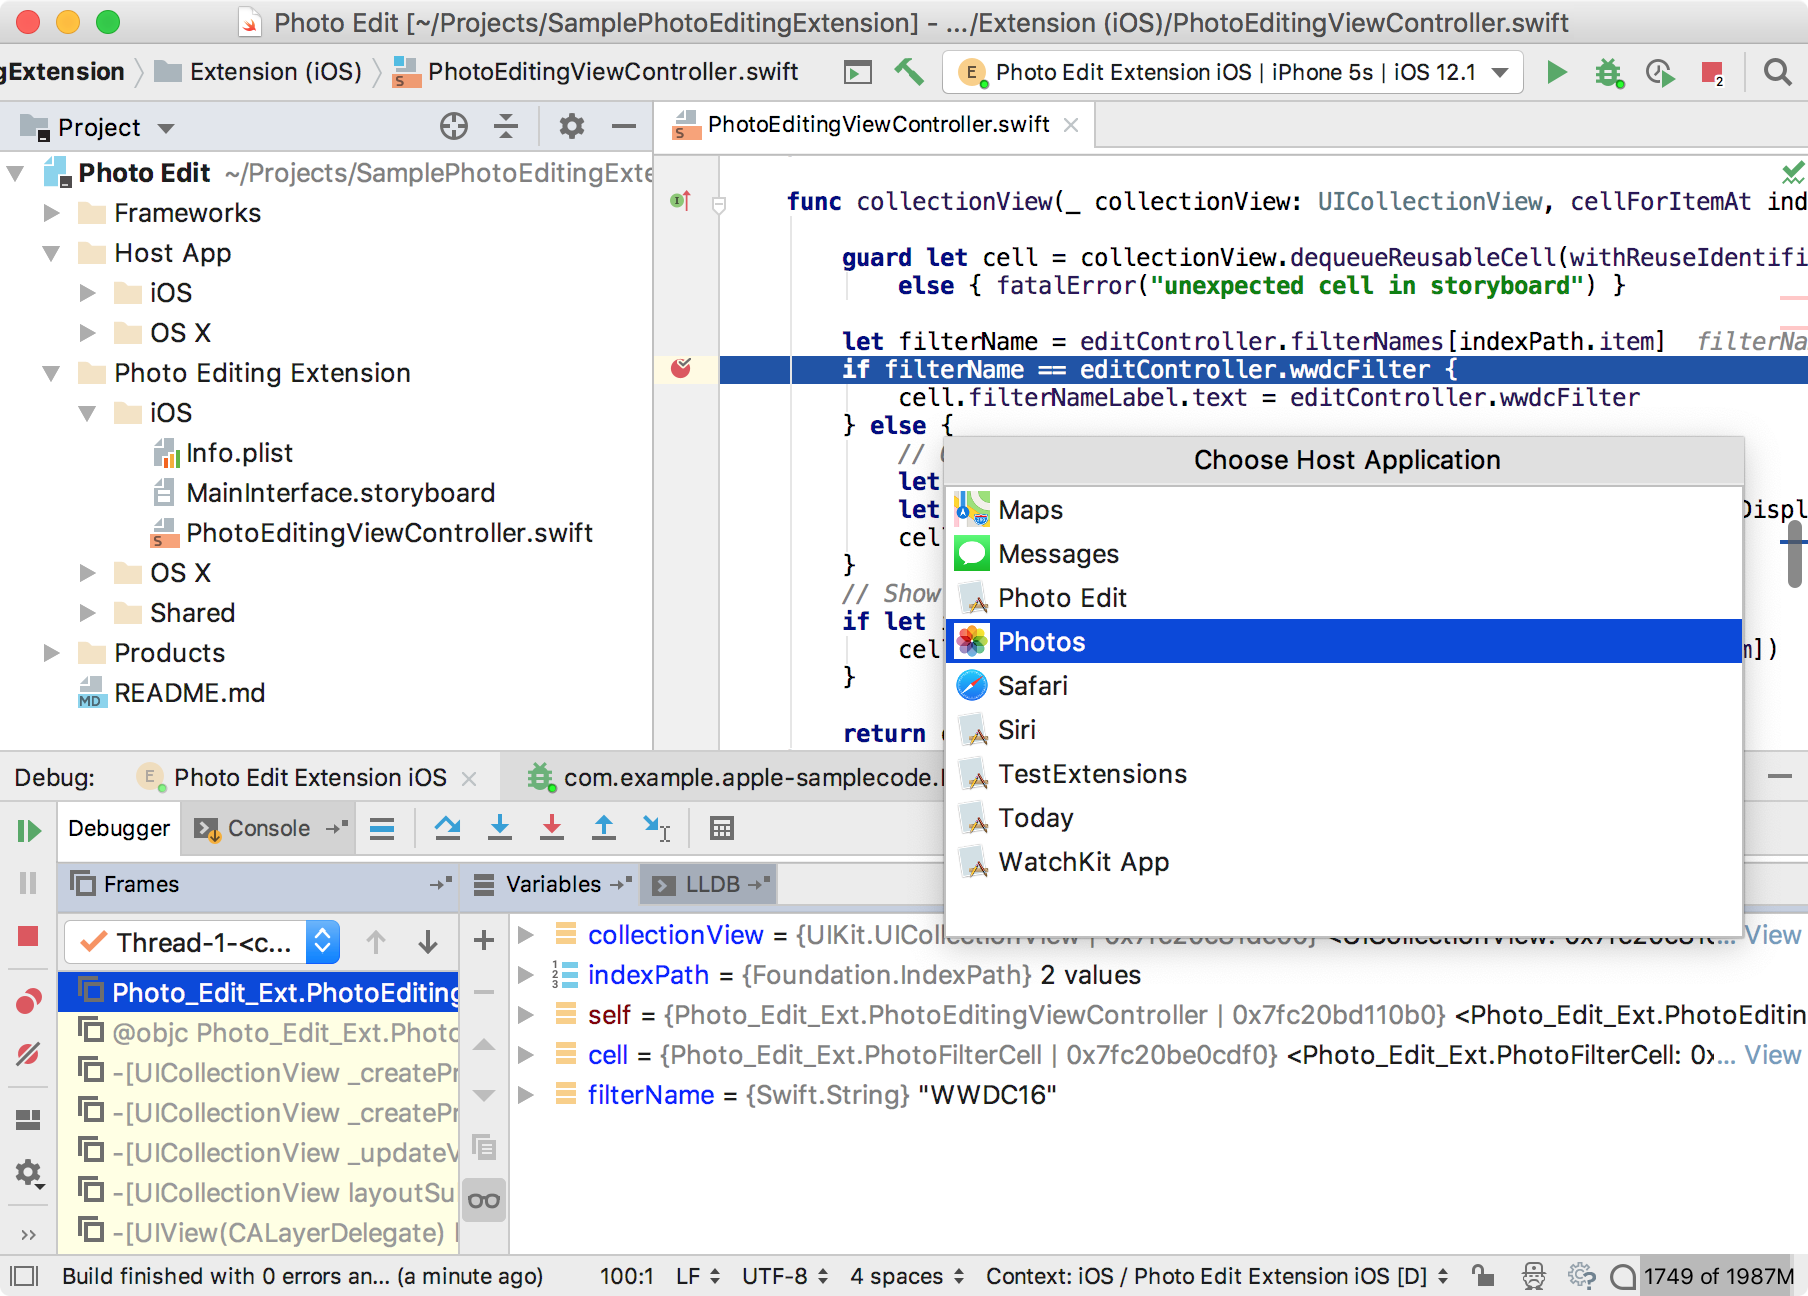
Task: Collapse all in Project panel
Action: coord(506,126)
